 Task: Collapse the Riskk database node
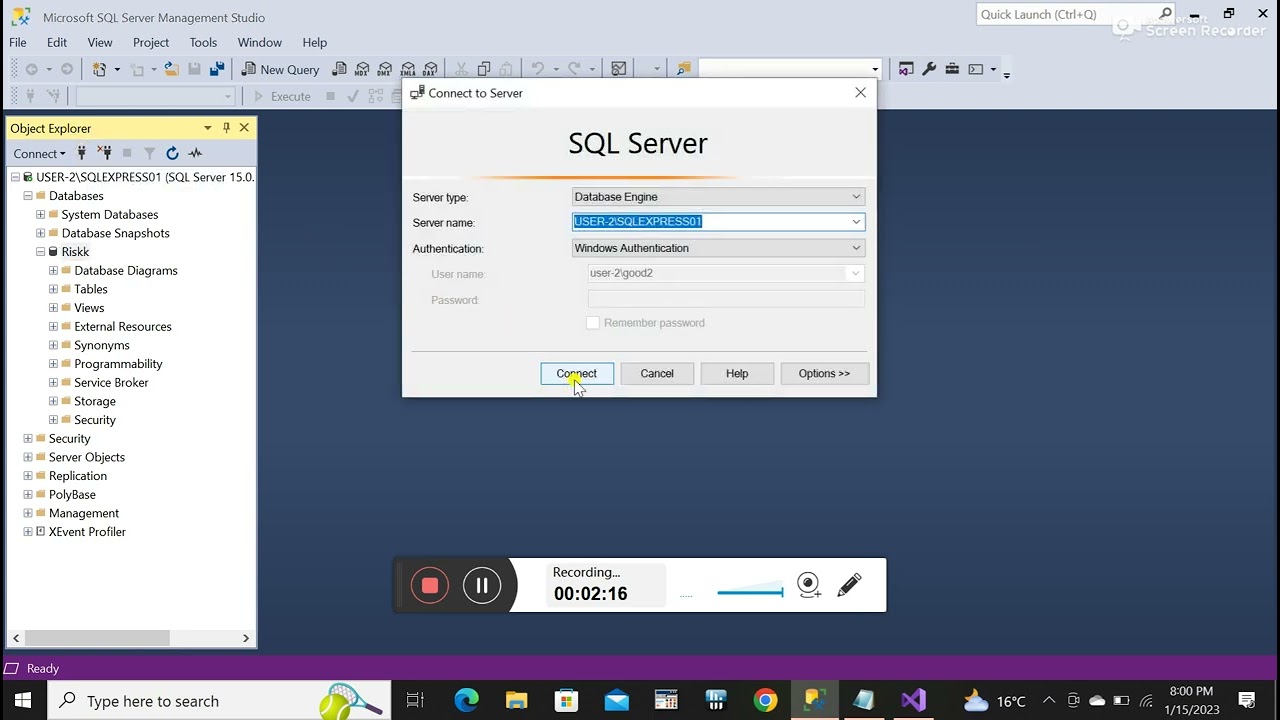(41, 252)
